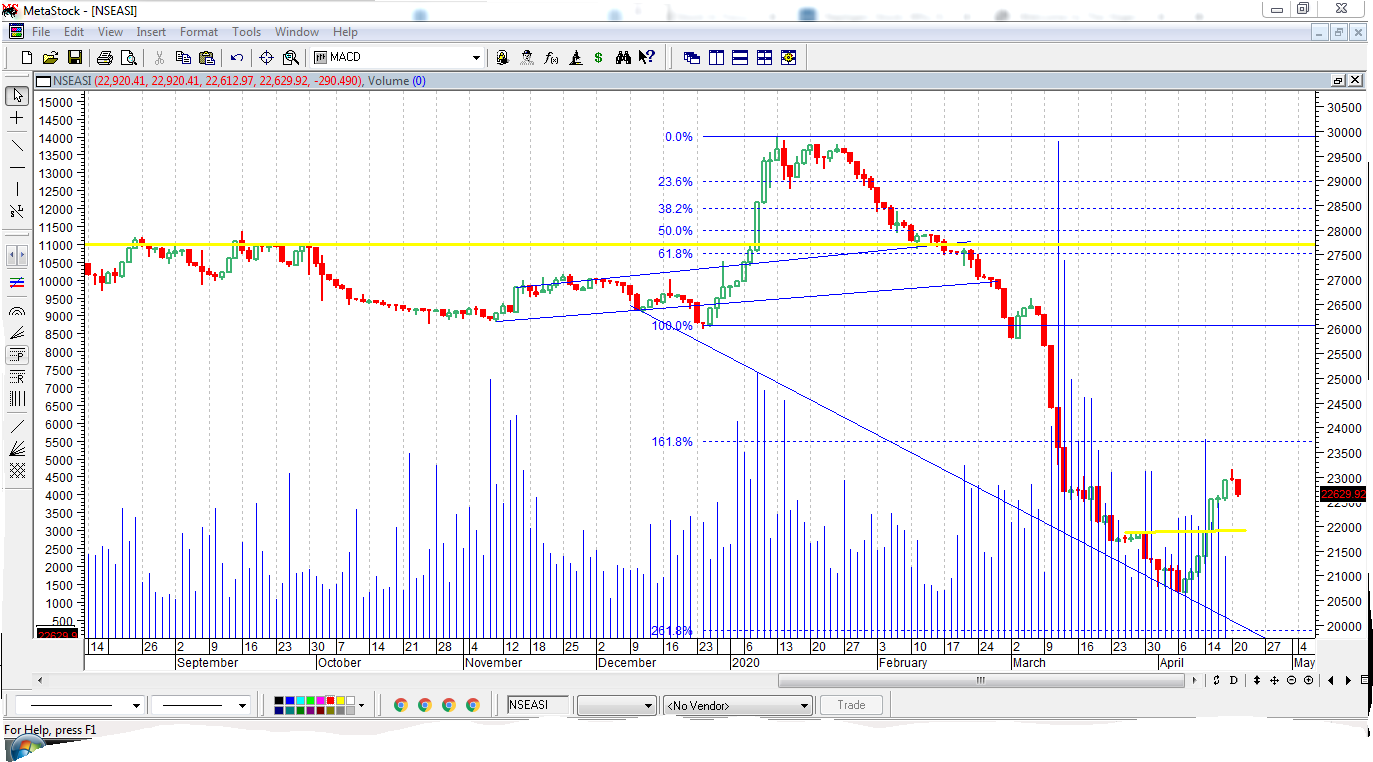Click the magnifier zoom toolbar icon
1373x762 pixels.
[290, 58]
